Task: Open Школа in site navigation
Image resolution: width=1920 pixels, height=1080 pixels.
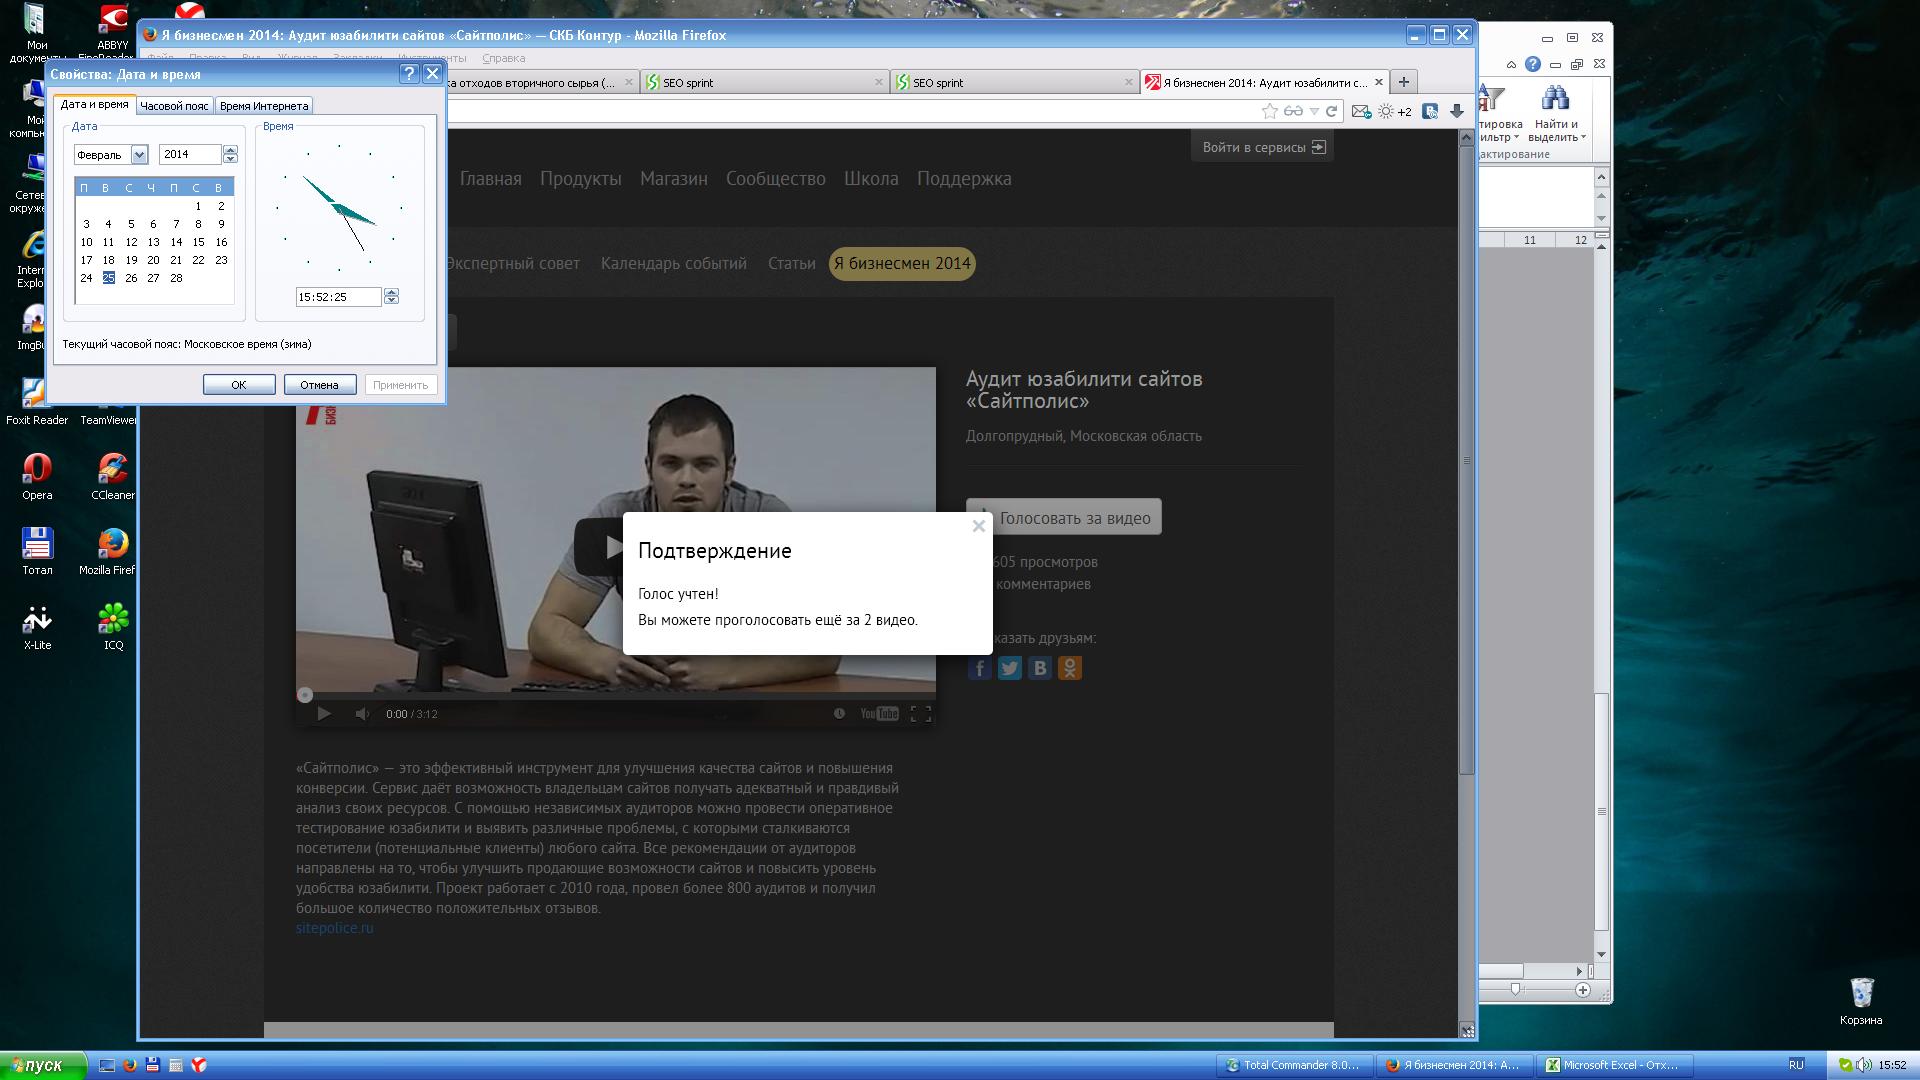Action: 871,178
